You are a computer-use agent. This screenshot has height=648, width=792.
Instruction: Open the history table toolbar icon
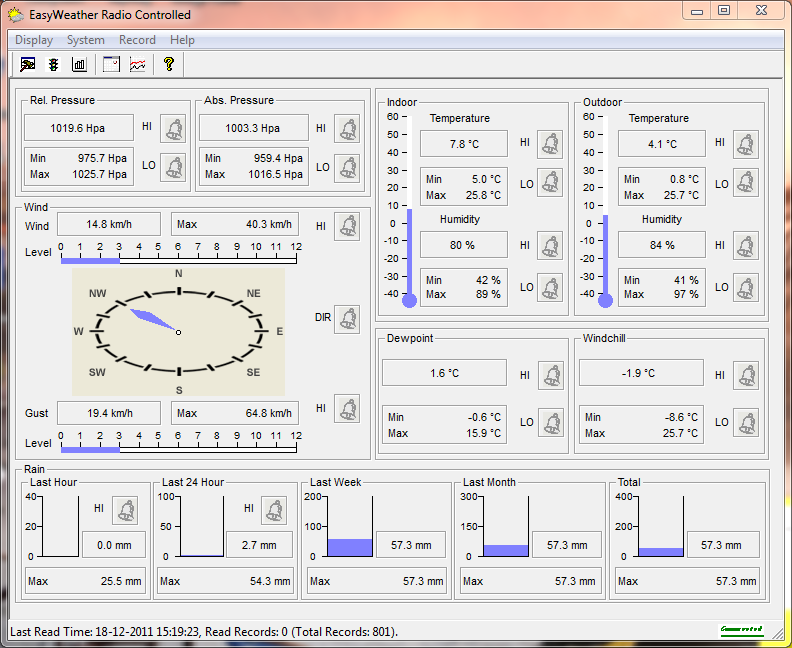pyautogui.click(x=111, y=64)
